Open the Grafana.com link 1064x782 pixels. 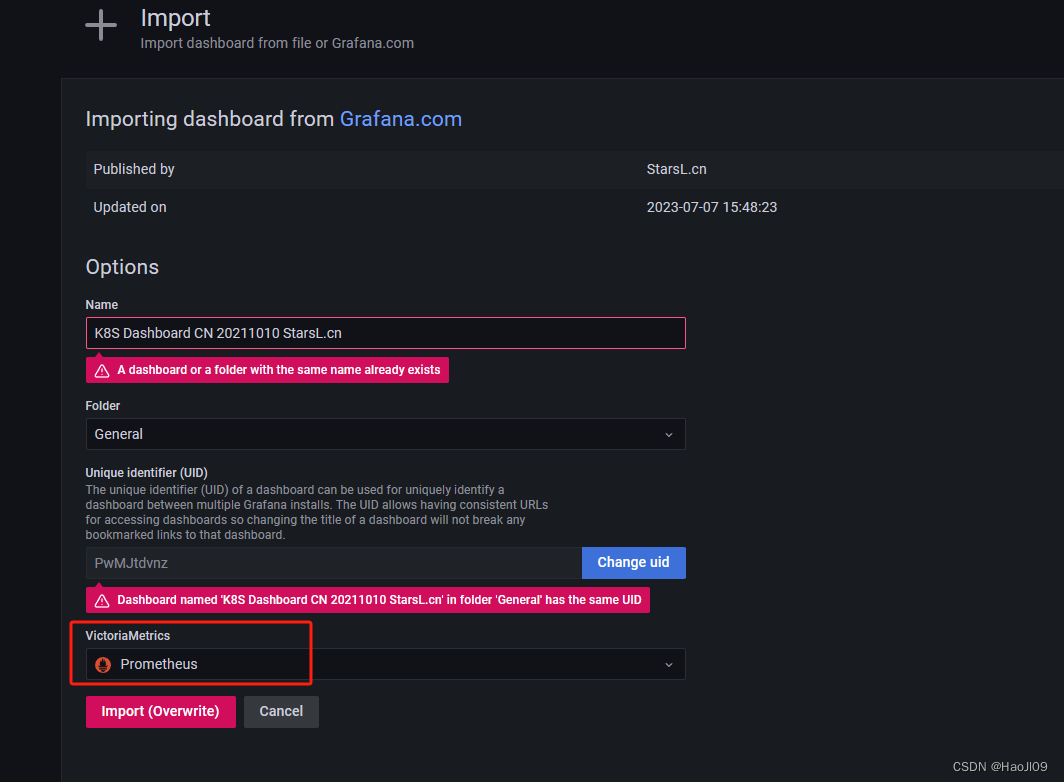click(400, 119)
